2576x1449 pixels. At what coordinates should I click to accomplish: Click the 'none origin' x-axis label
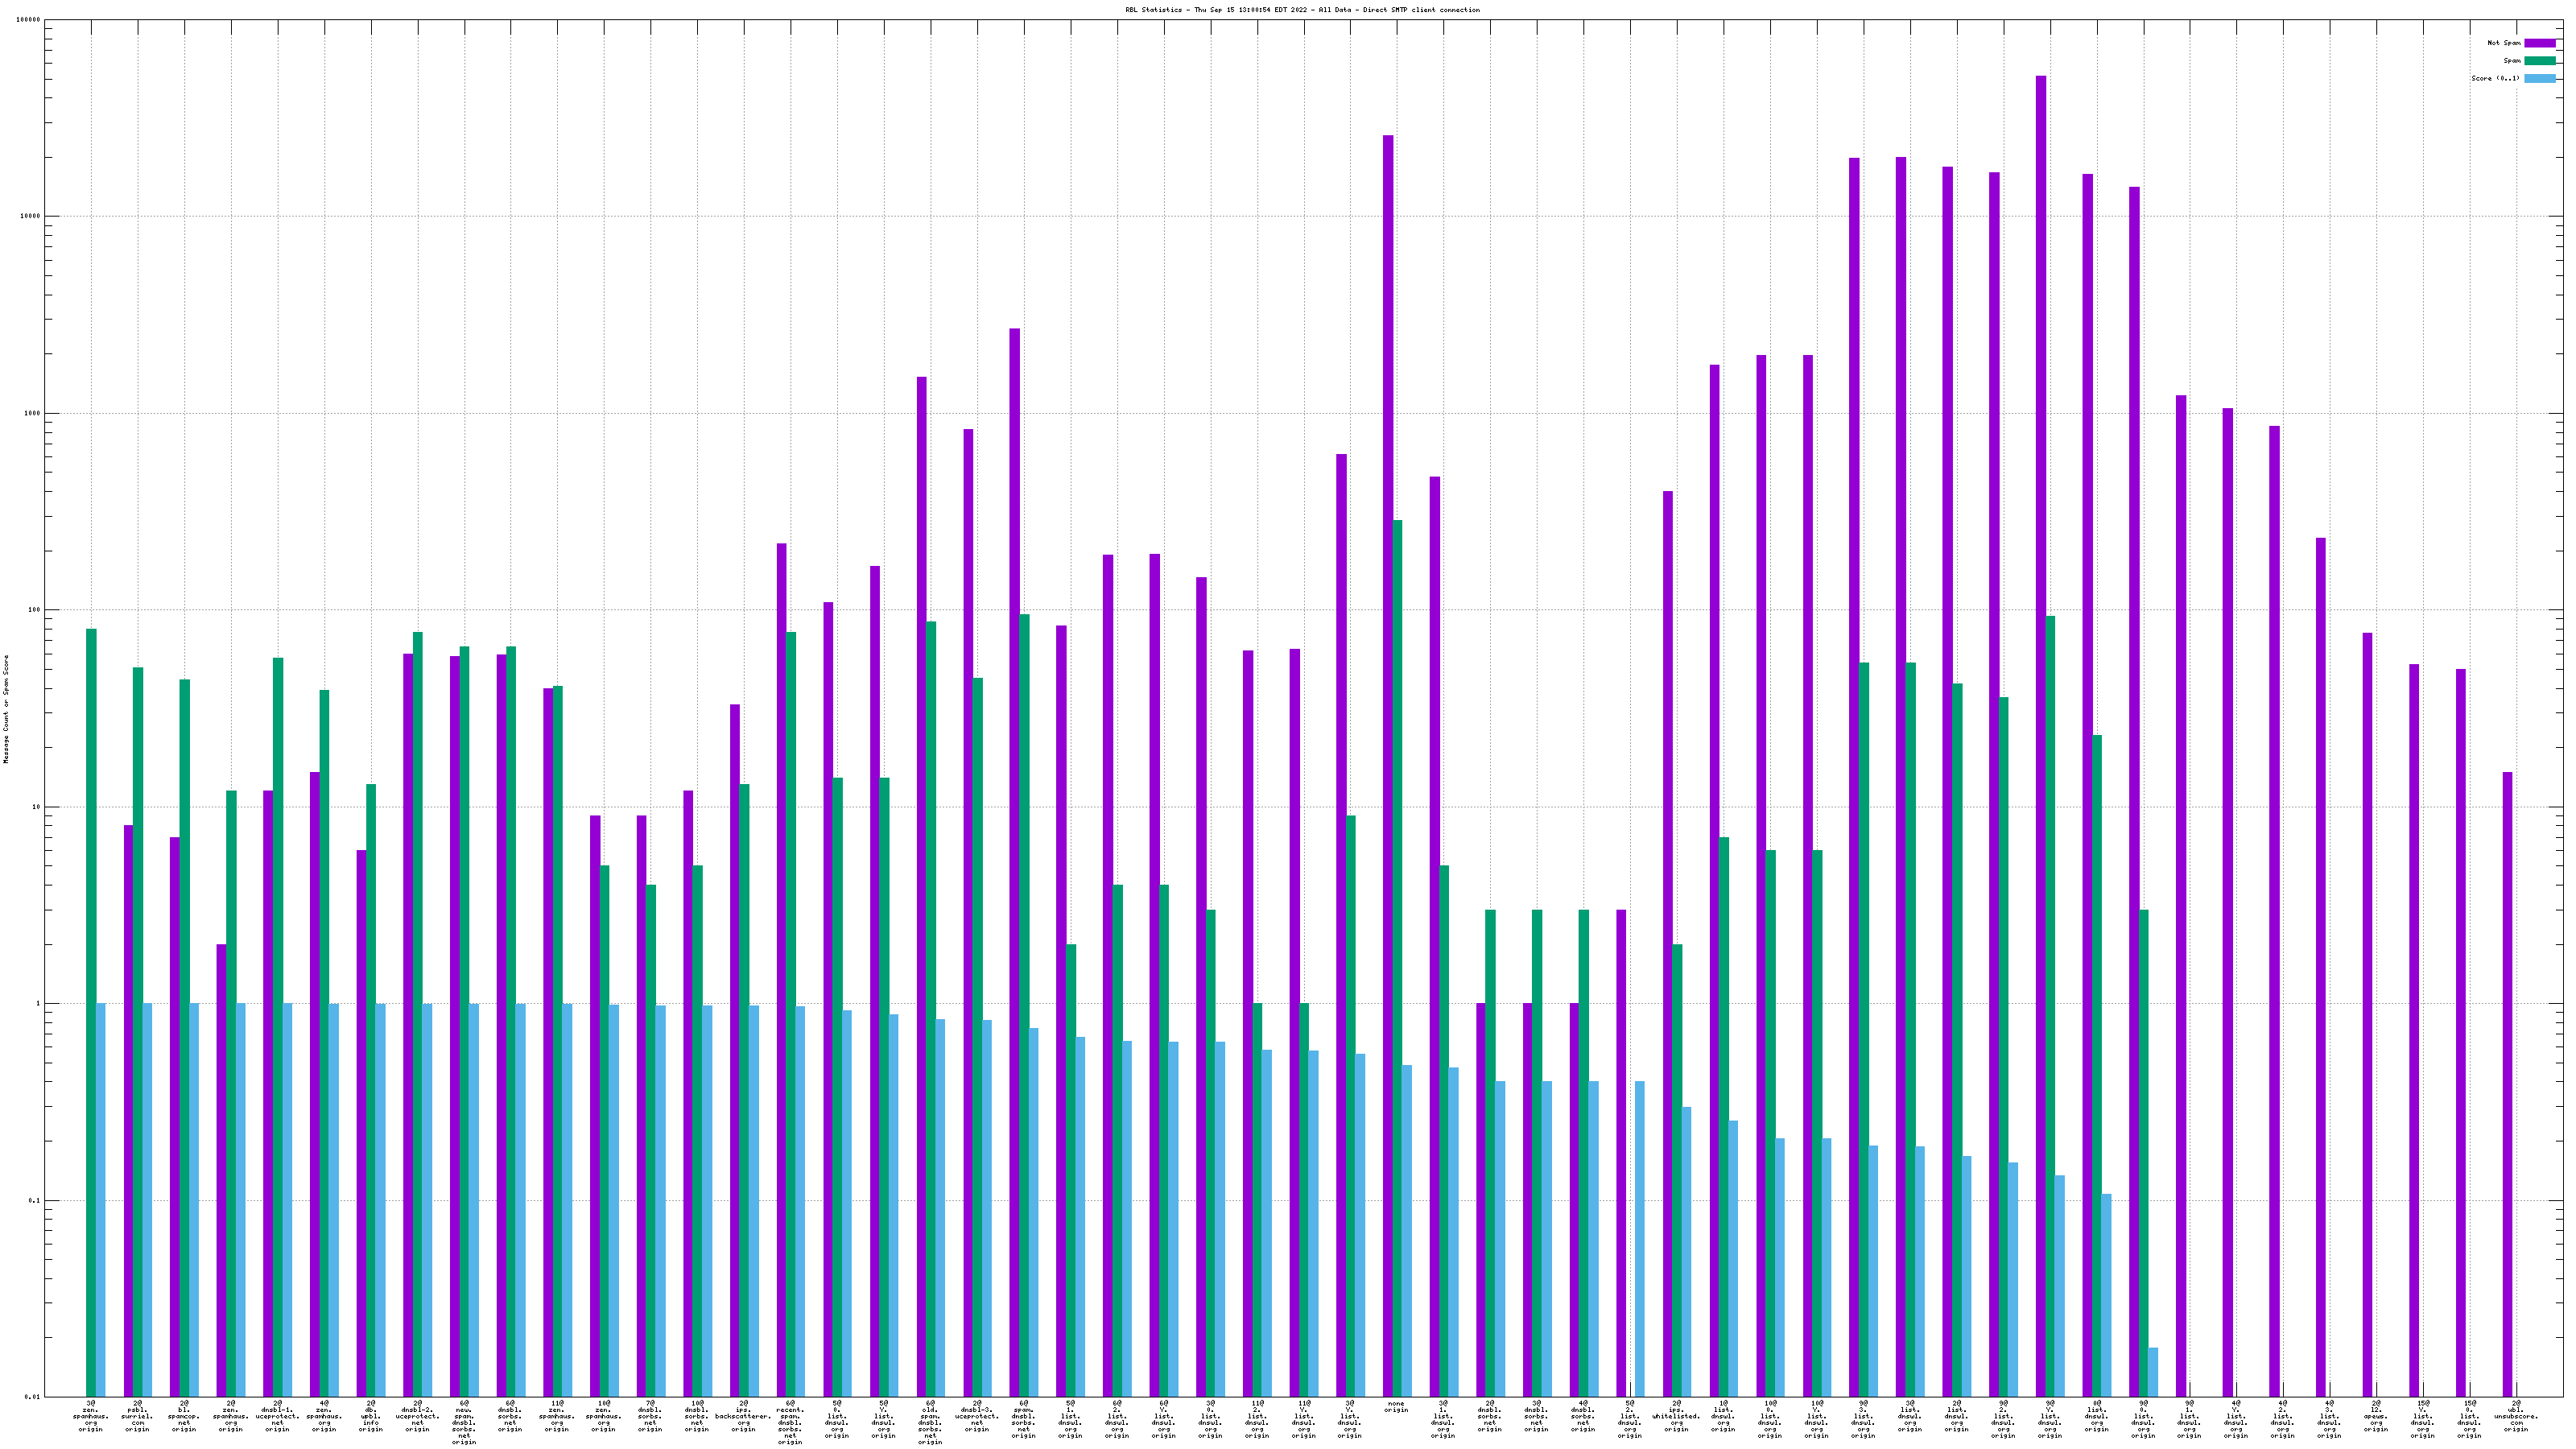[x=1396, y=1407]
